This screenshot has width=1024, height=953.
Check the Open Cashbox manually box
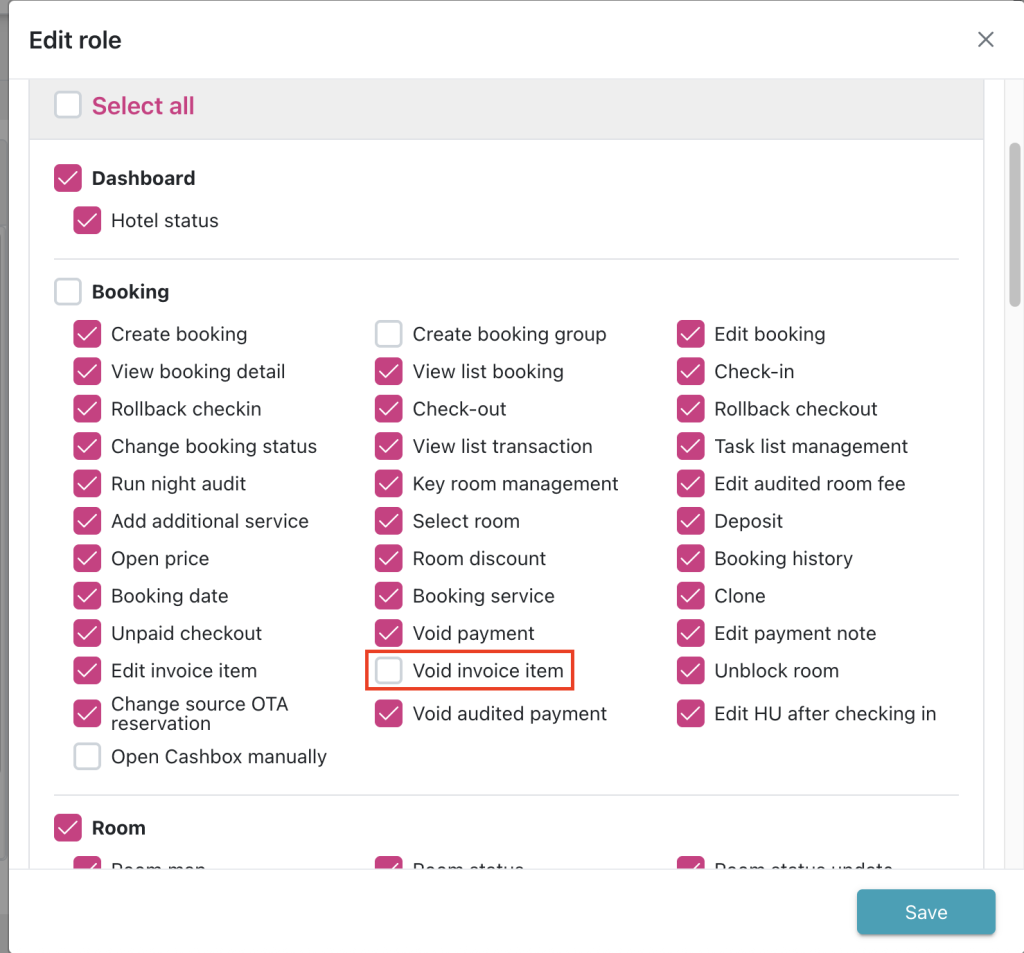pyautogui.click(x=87, y=757)
